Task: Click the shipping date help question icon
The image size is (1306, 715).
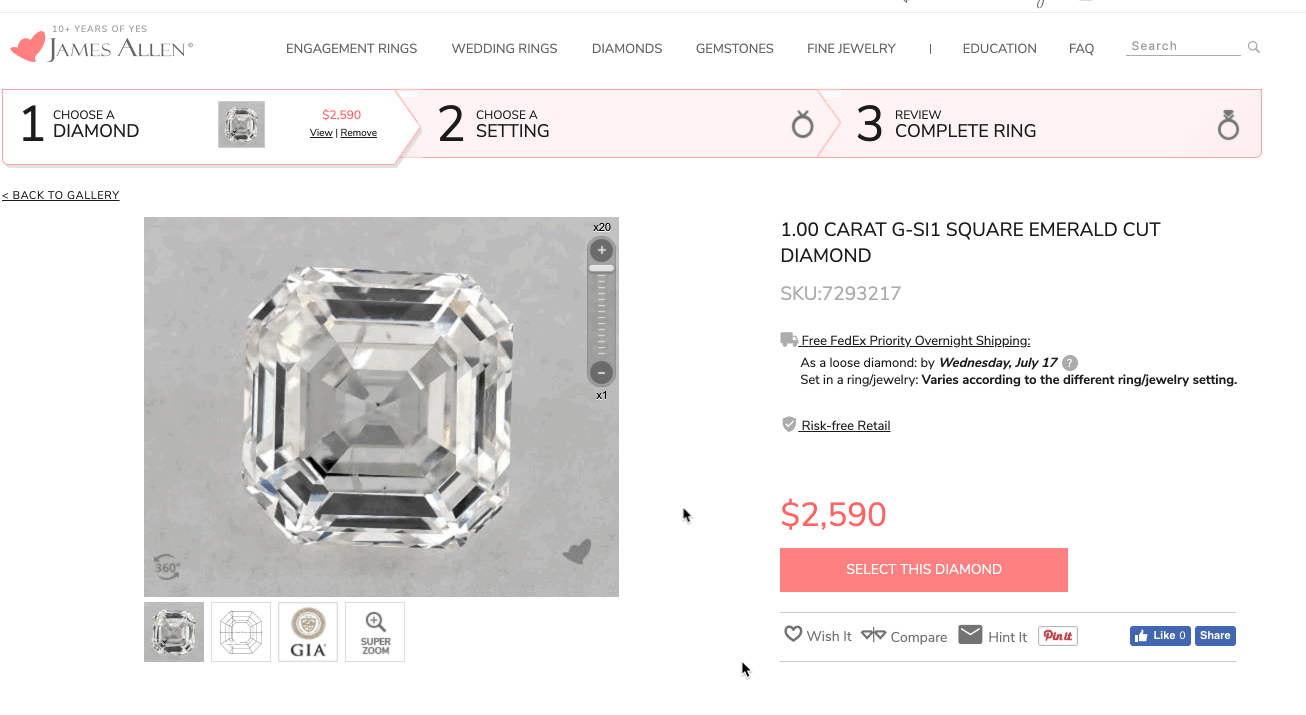Action: (x=1070, y=363)
